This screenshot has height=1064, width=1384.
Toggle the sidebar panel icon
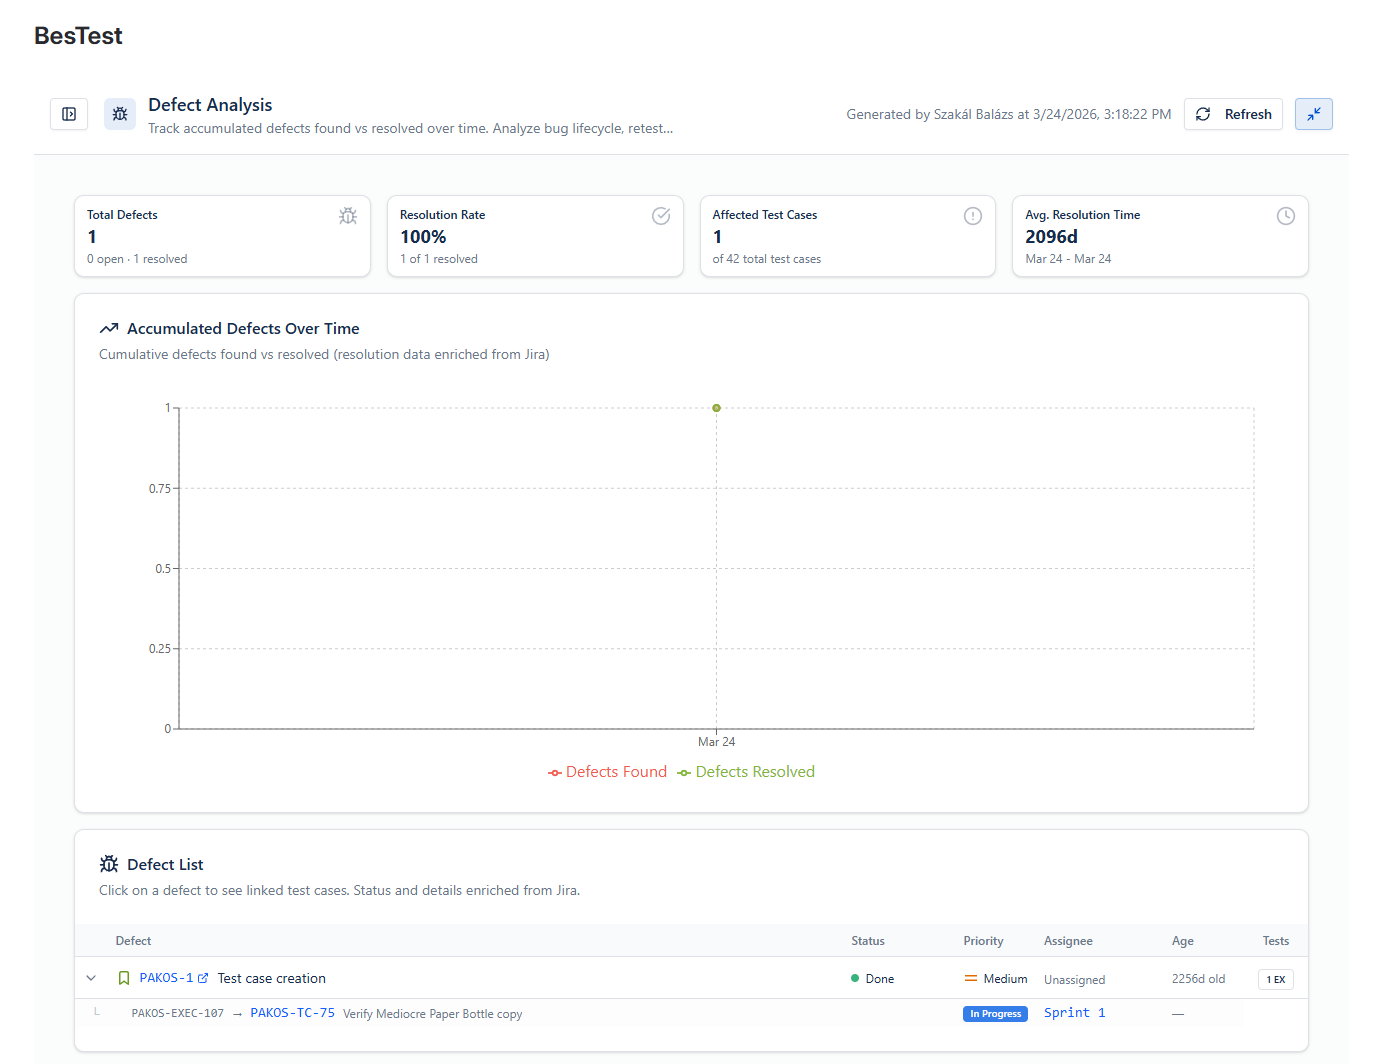[69, 114]
